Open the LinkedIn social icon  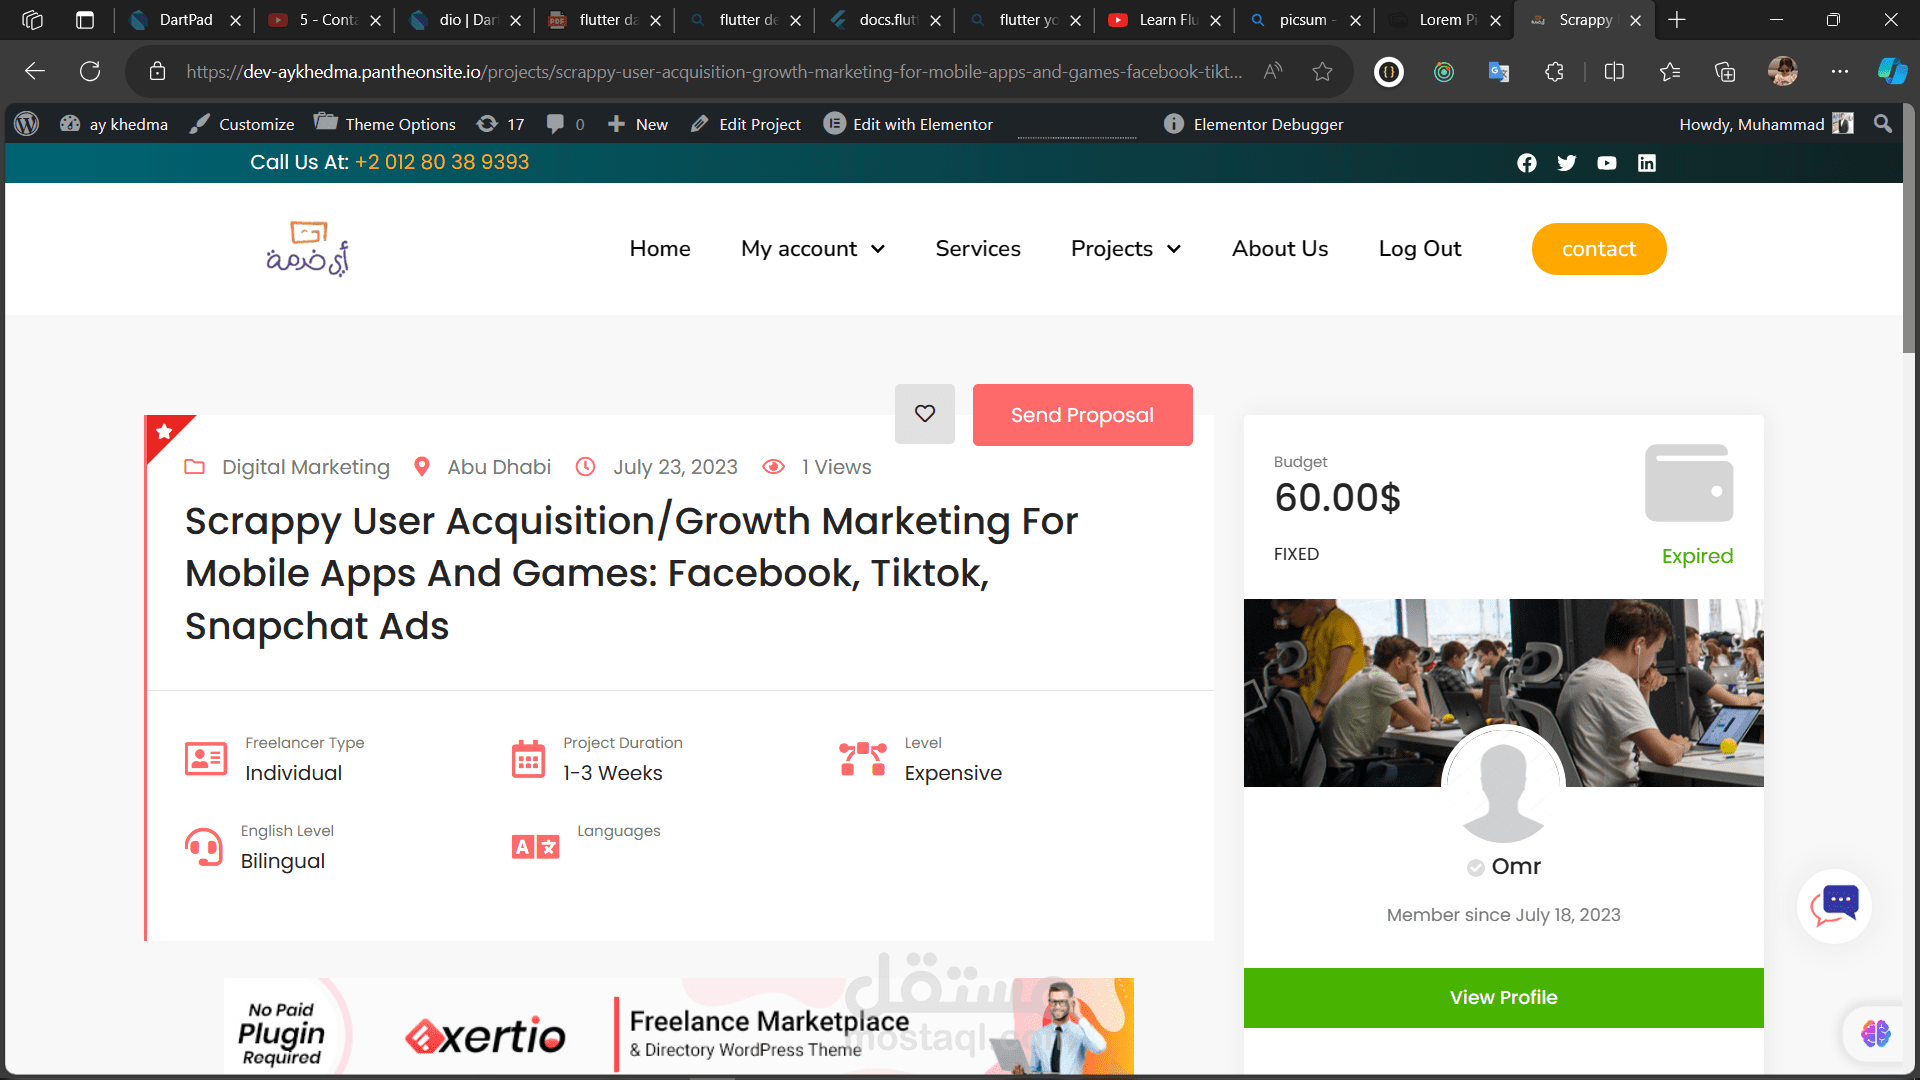coord(1646,163)
